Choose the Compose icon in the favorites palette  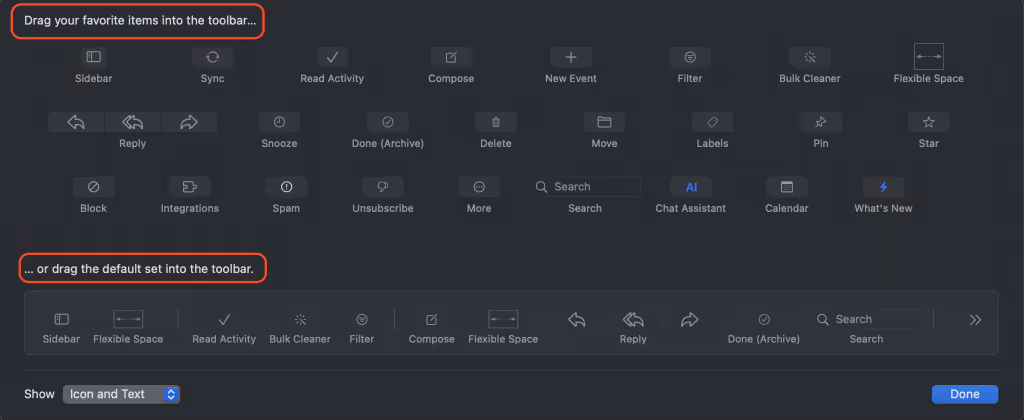[x=451, y=57]
